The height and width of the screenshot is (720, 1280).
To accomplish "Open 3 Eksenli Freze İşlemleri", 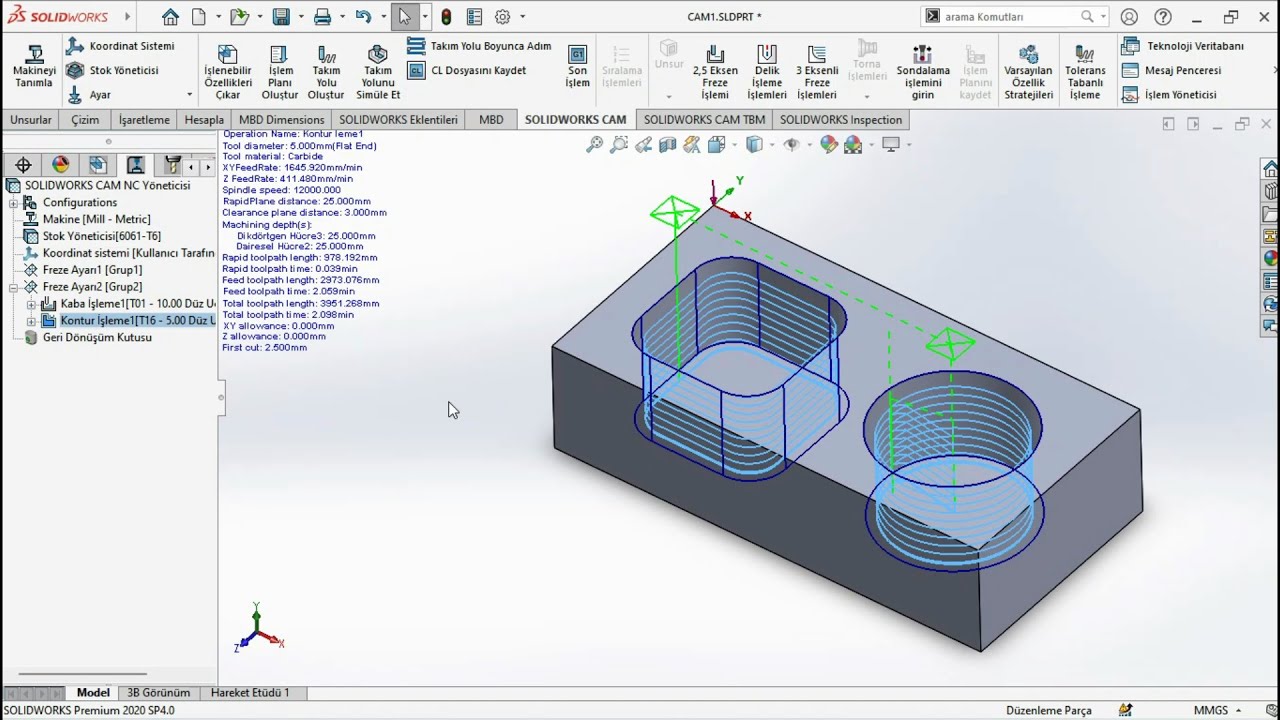I will pyautogui.click(x=817, y=73).
